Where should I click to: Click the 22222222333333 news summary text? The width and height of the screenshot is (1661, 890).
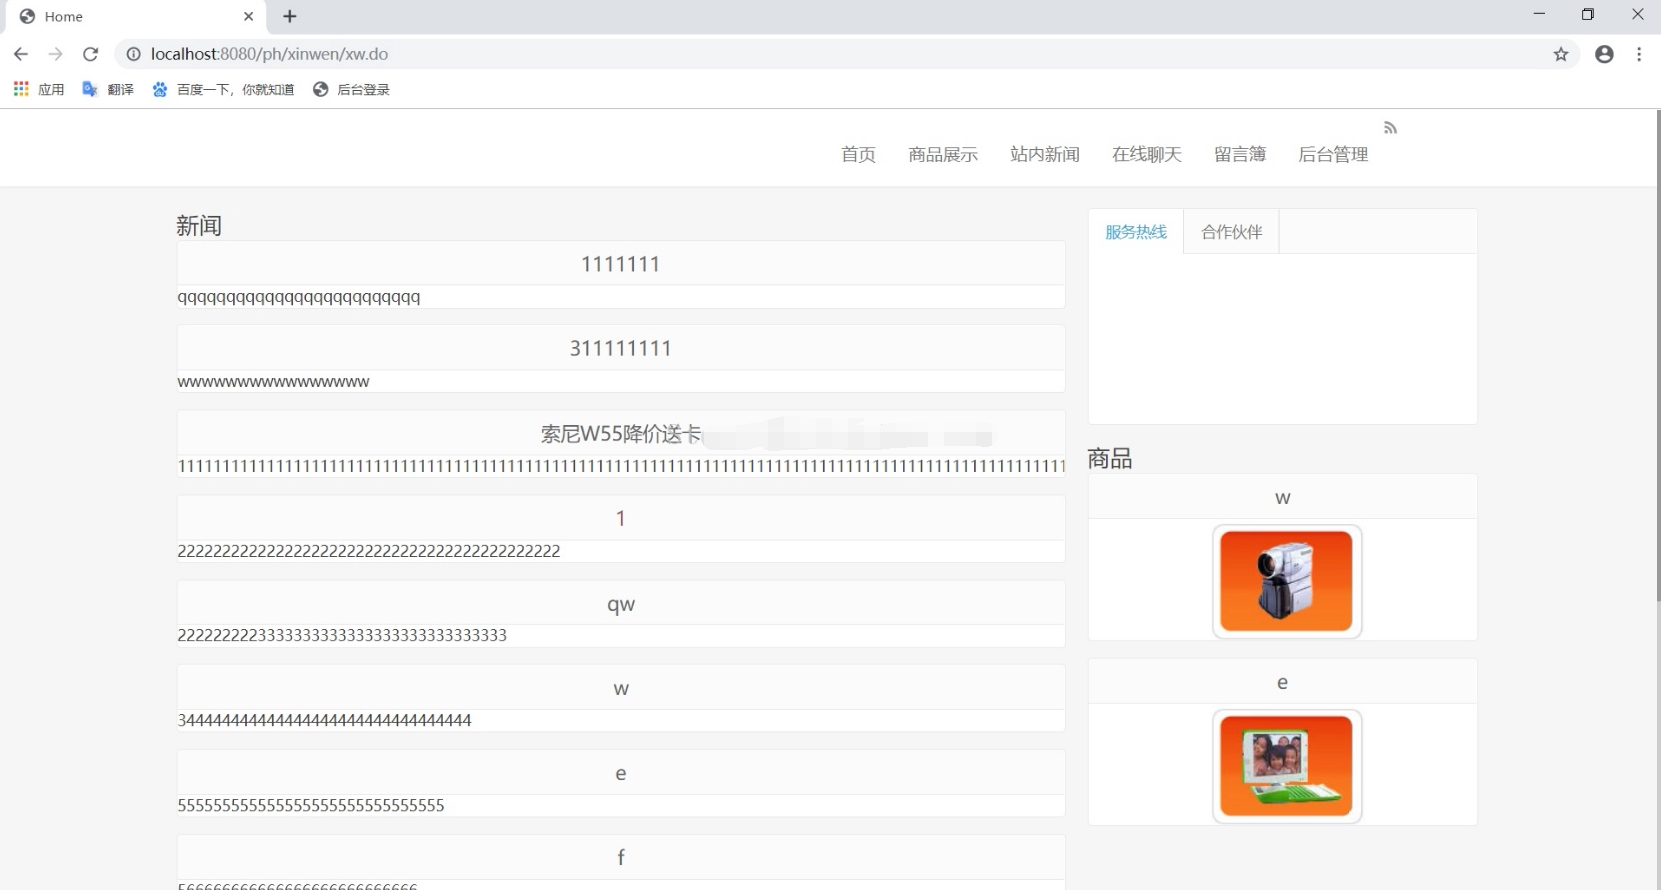tap(342, 635)
